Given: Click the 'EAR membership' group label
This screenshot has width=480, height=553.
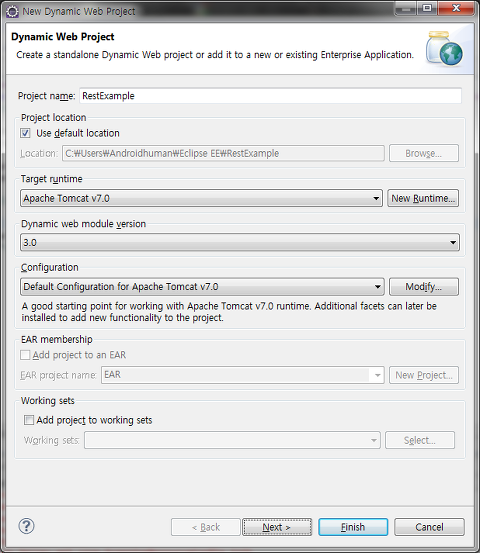Looking at the screenshot, I should pyautogui.click(x=56, y=339).
